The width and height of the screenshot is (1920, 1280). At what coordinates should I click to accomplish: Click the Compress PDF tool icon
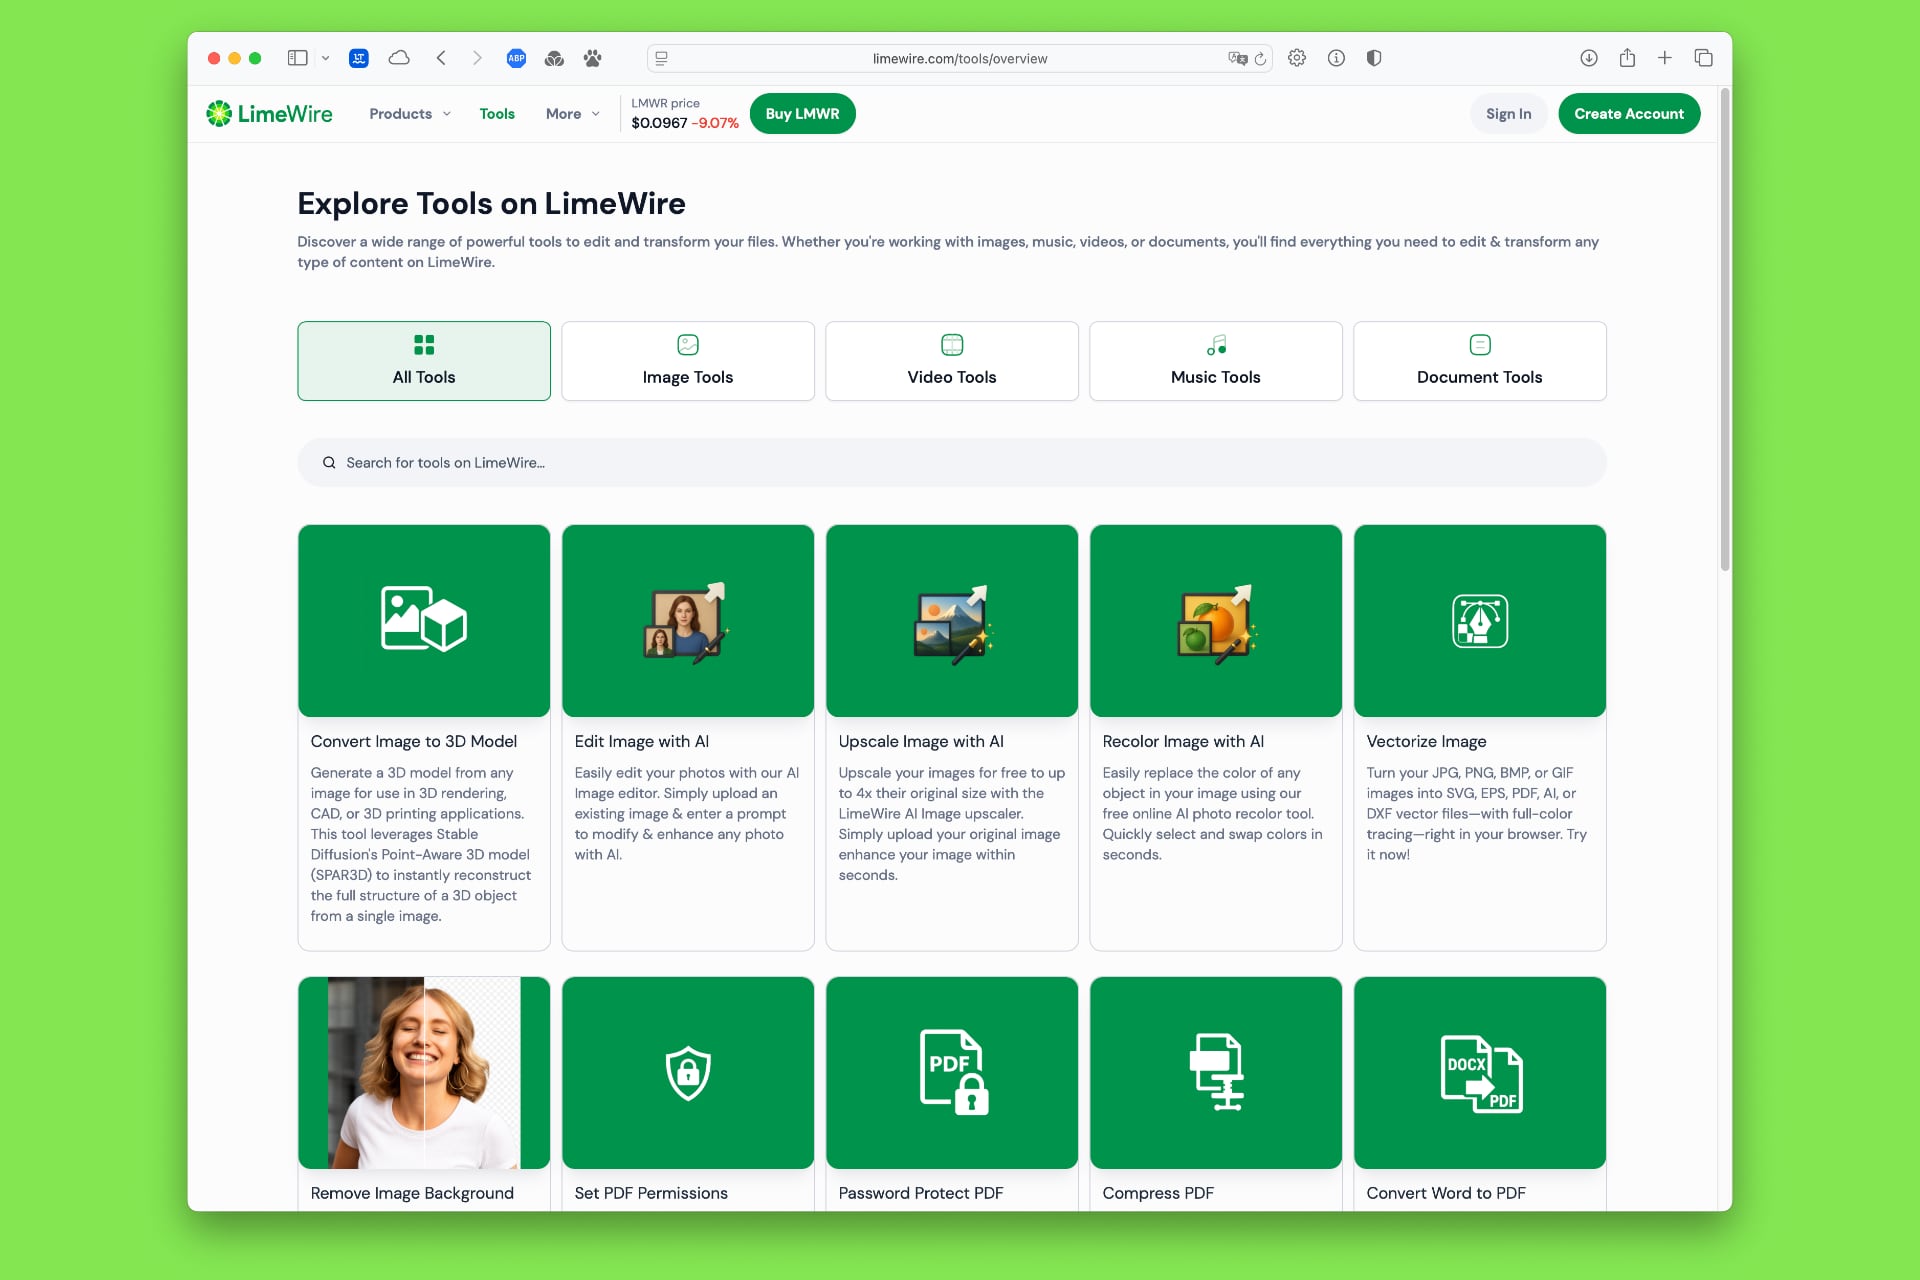coord(1215,1072)
